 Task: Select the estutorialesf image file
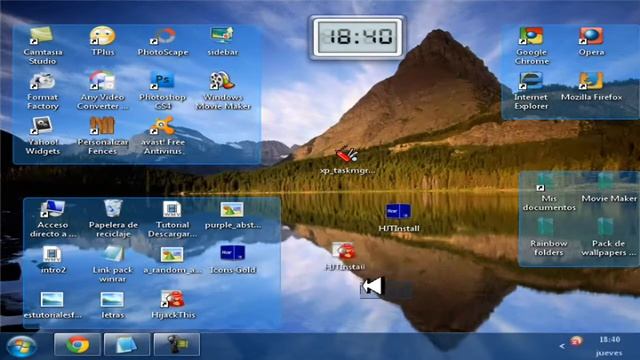pyautogui.click(x=52, y=304)
